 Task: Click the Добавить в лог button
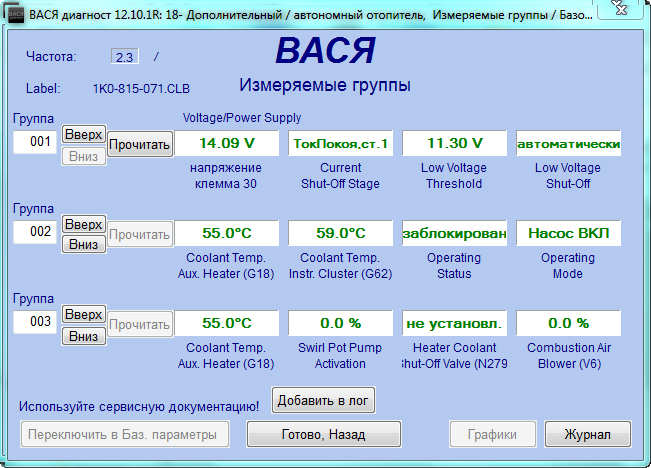tap(323, 400)
